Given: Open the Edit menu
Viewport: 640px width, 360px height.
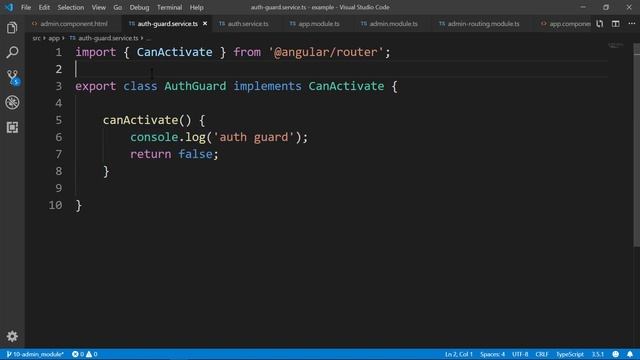Looking at the screenshot, I should 44,7.
